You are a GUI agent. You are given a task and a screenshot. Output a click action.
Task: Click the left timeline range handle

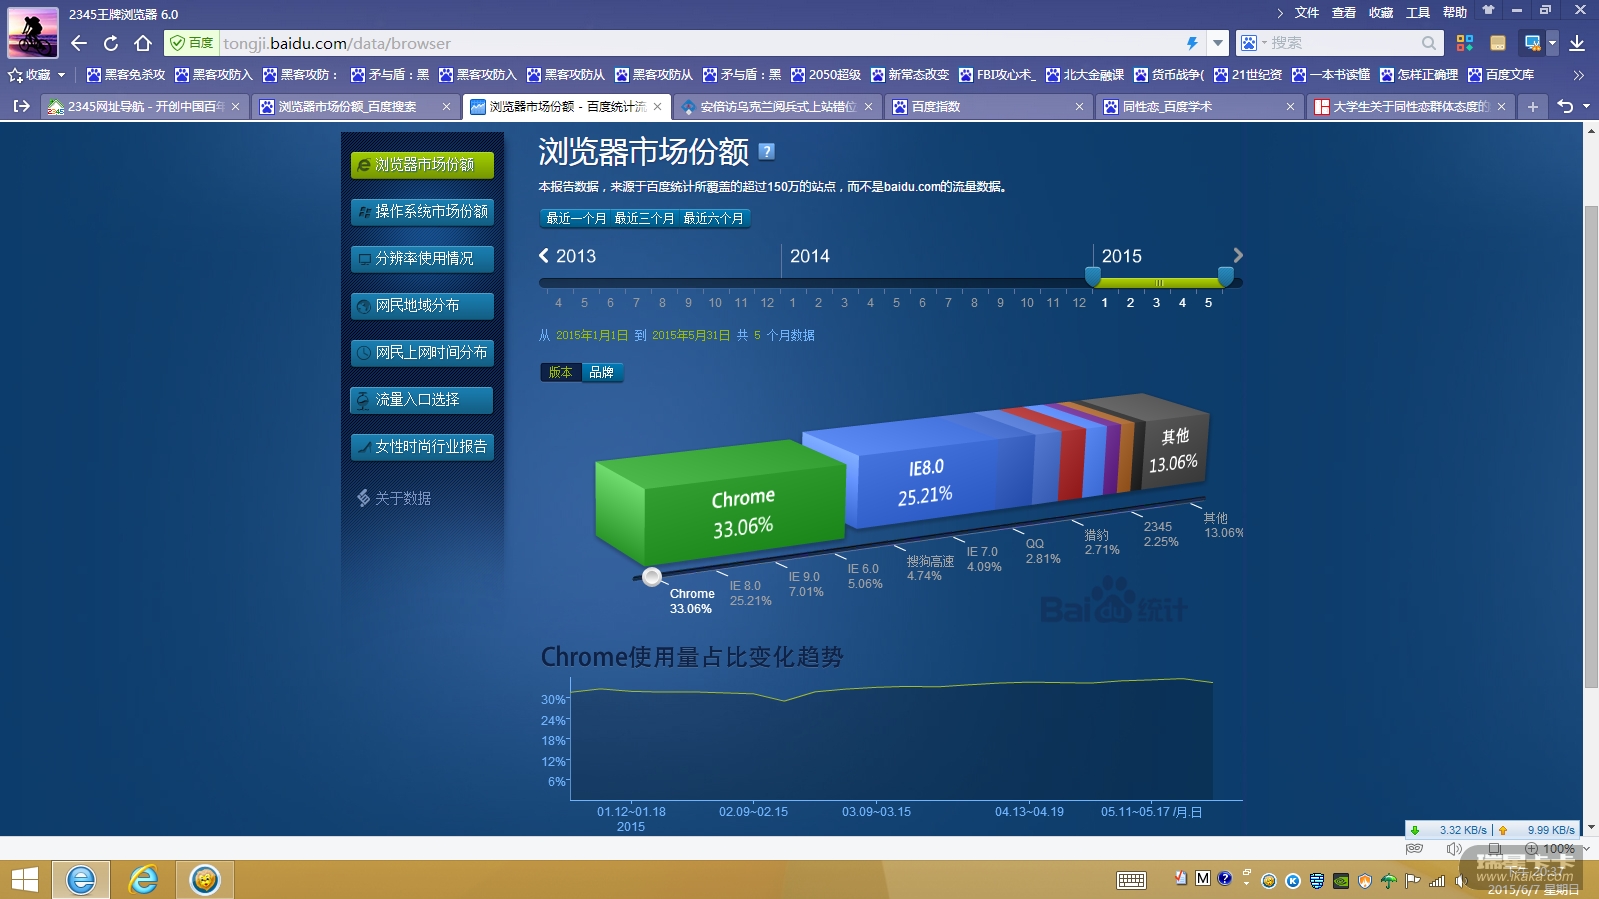tap(1093, 277)
